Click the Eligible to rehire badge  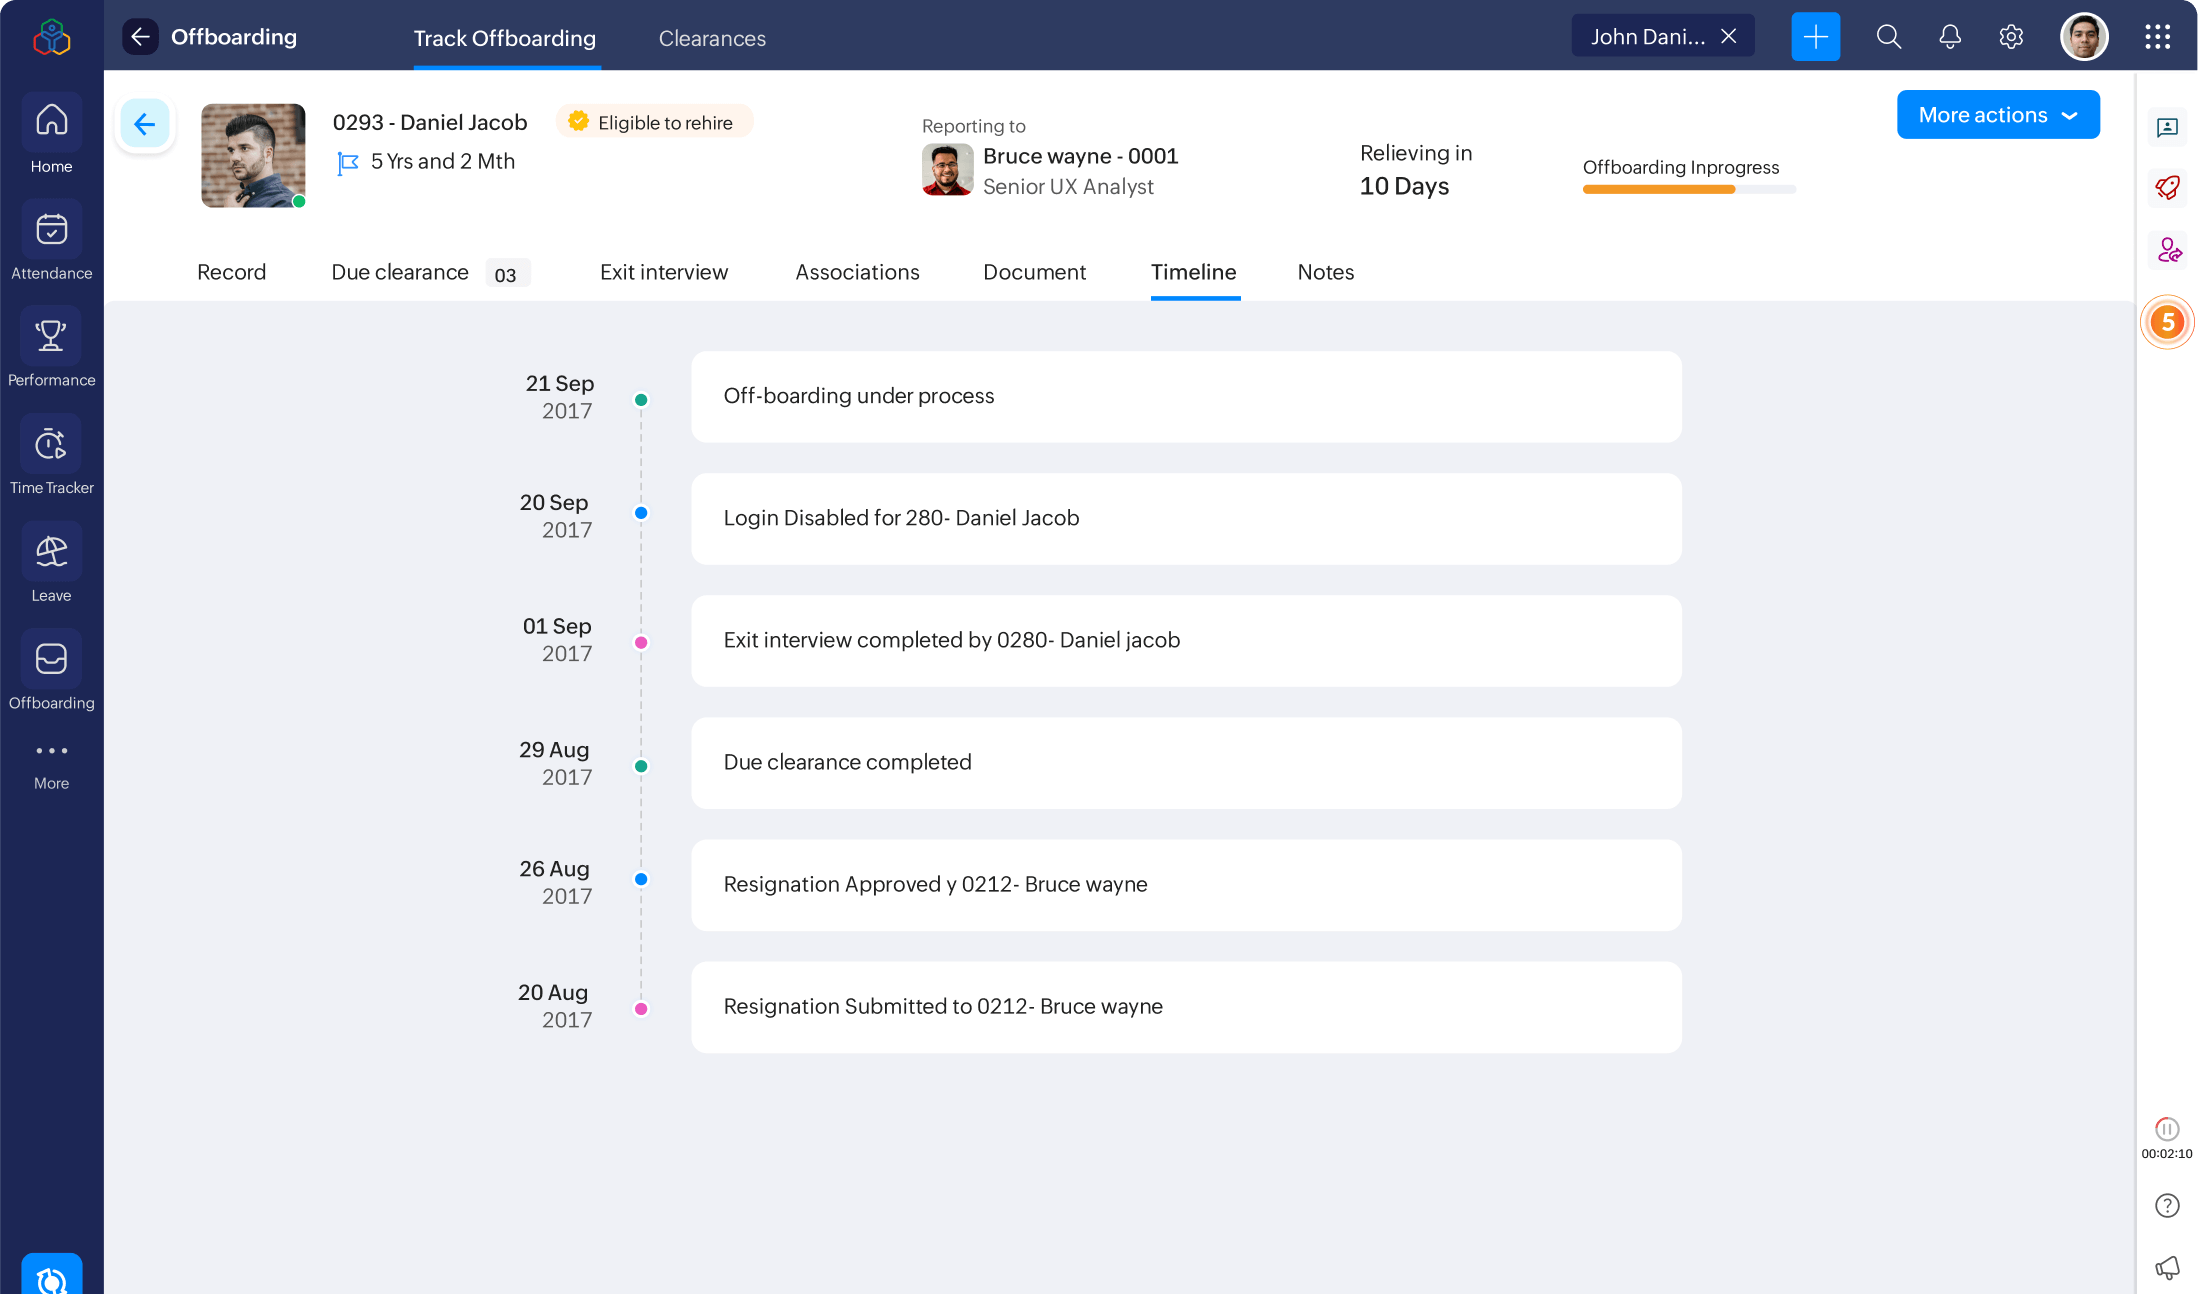[654, 121]
